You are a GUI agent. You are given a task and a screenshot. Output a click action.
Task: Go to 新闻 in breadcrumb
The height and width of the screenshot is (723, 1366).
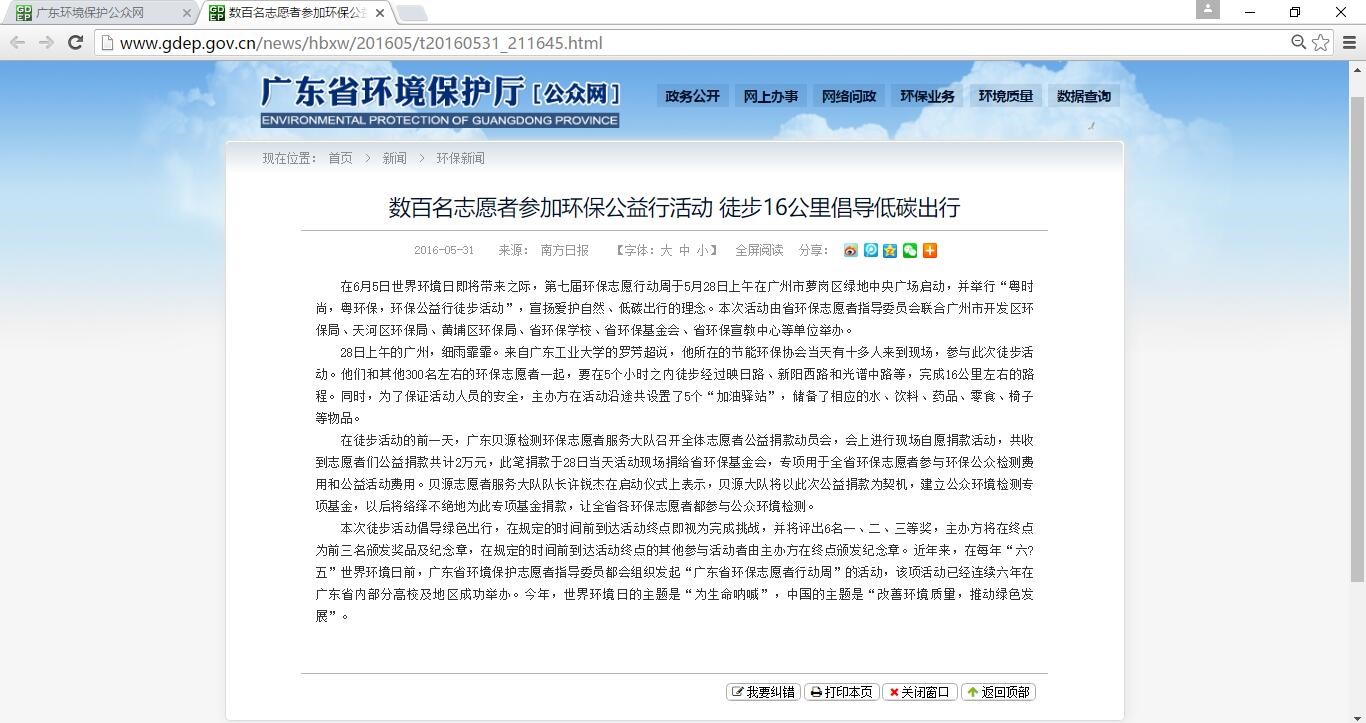(394, 158)
